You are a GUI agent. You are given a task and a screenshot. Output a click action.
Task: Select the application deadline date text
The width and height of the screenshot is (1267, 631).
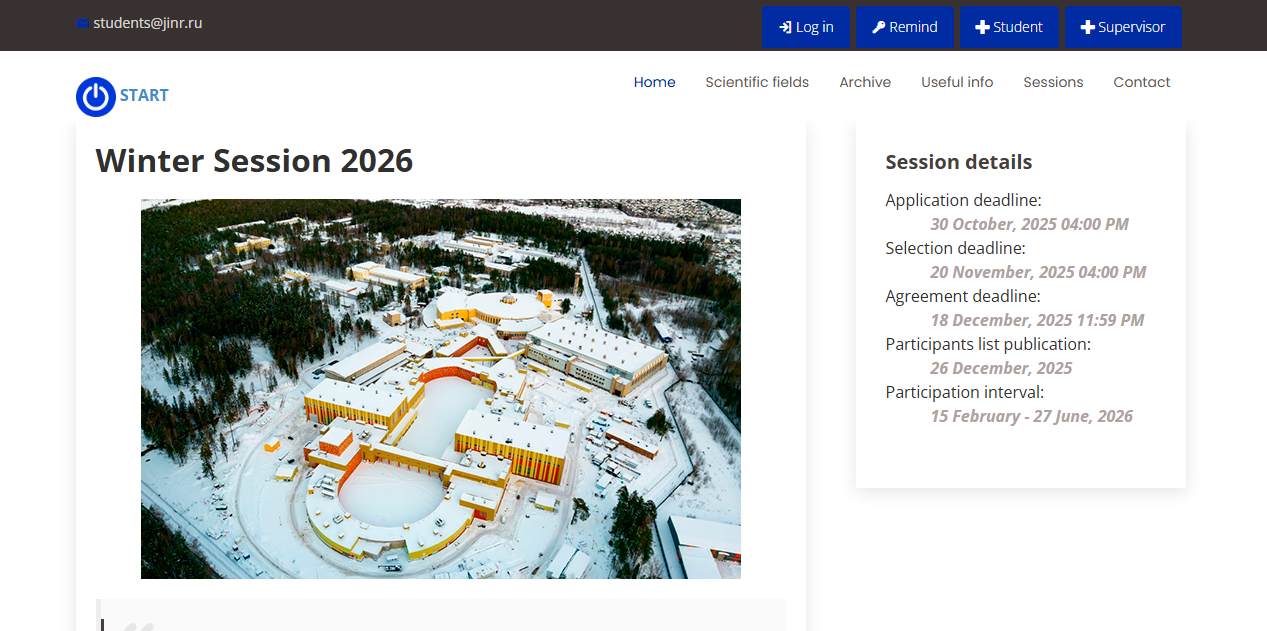1029,224
